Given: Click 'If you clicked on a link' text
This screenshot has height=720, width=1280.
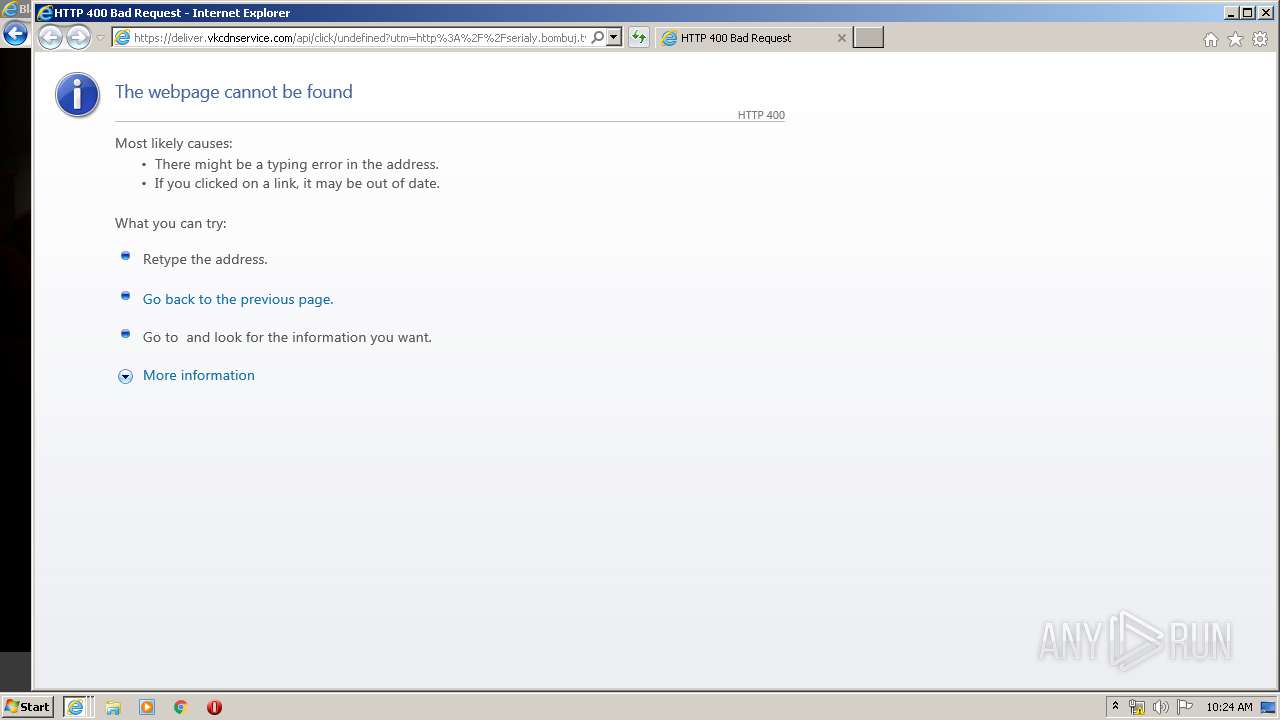Looking at the screenshot, I should [297, 183].
